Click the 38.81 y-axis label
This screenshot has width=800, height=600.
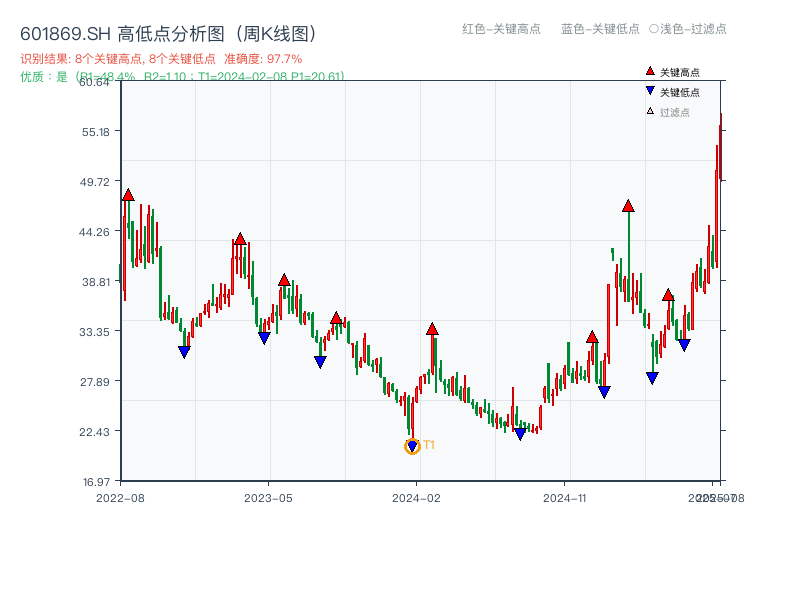click(96, 282)
